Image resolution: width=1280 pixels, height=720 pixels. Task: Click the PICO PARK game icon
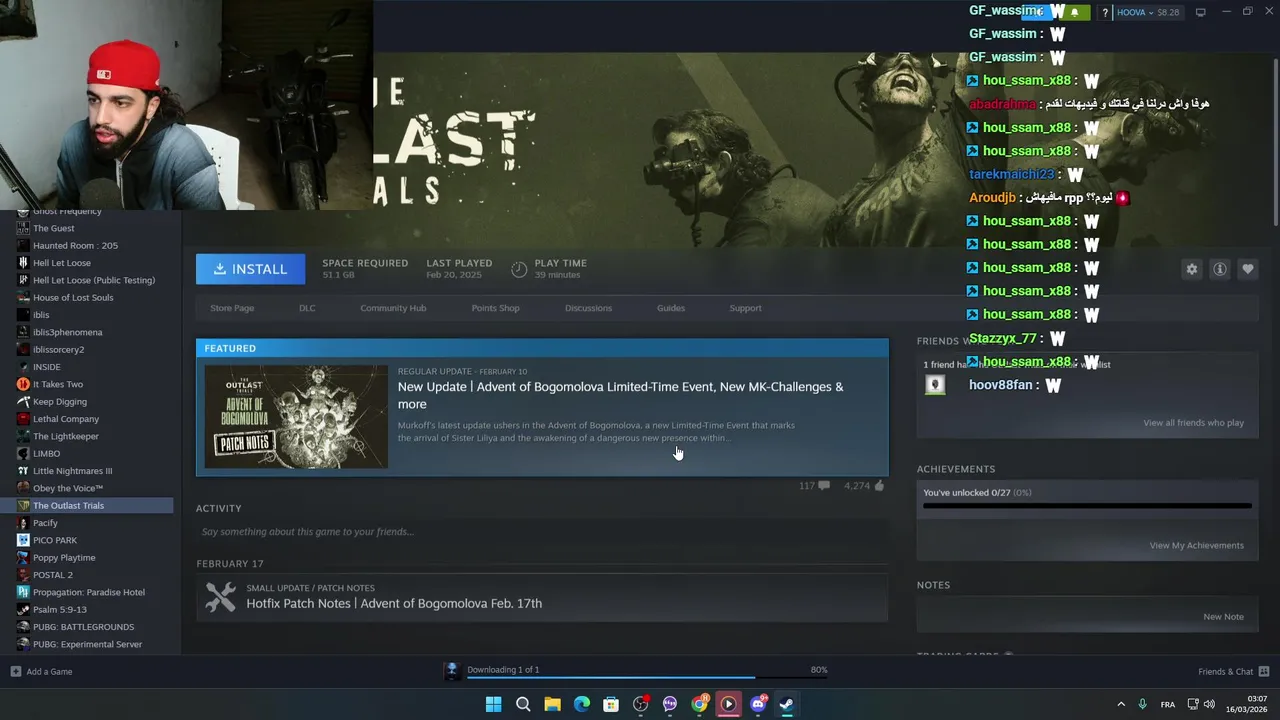point(23,540)
